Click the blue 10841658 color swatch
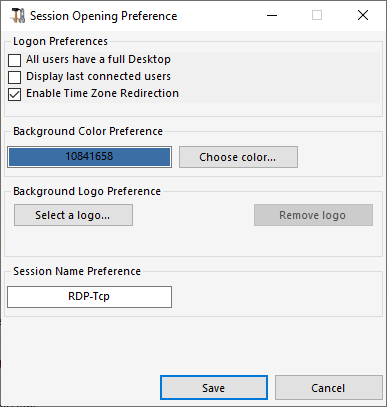The image size is (387, 407). 89,157
